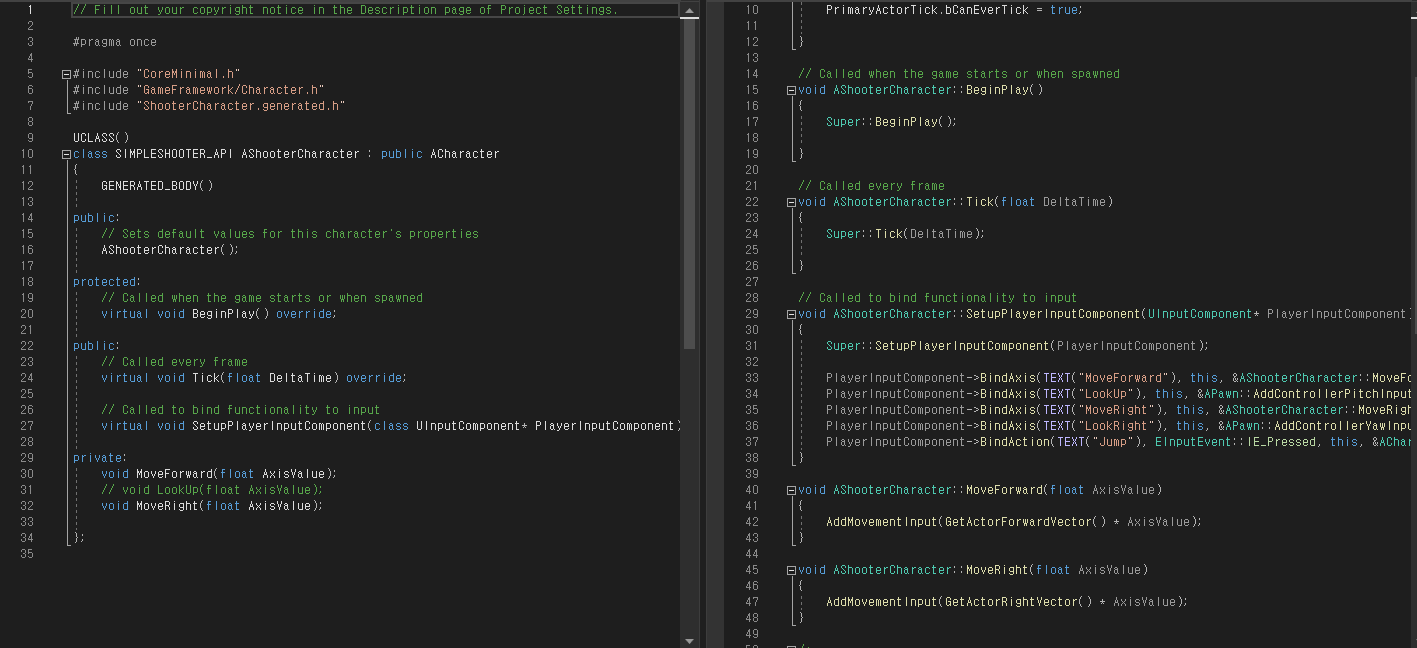Click 'void MoveForward(float AxisValue);' declaration
This screenshot has height=648, width=1417.
[219, 474]
